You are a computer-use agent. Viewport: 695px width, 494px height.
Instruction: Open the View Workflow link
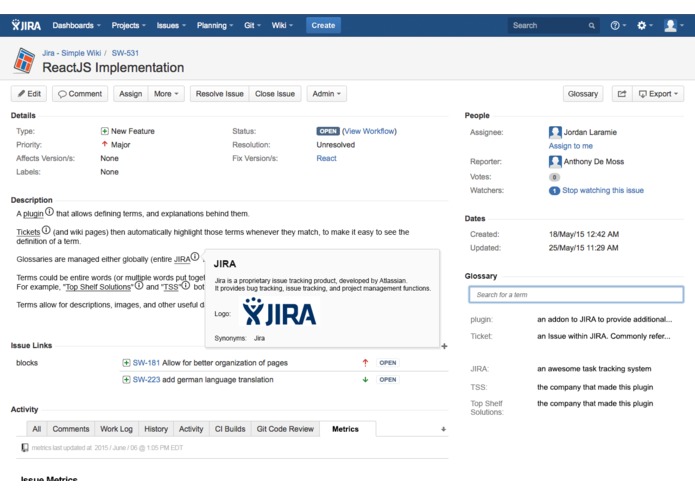tap(369, 131)
